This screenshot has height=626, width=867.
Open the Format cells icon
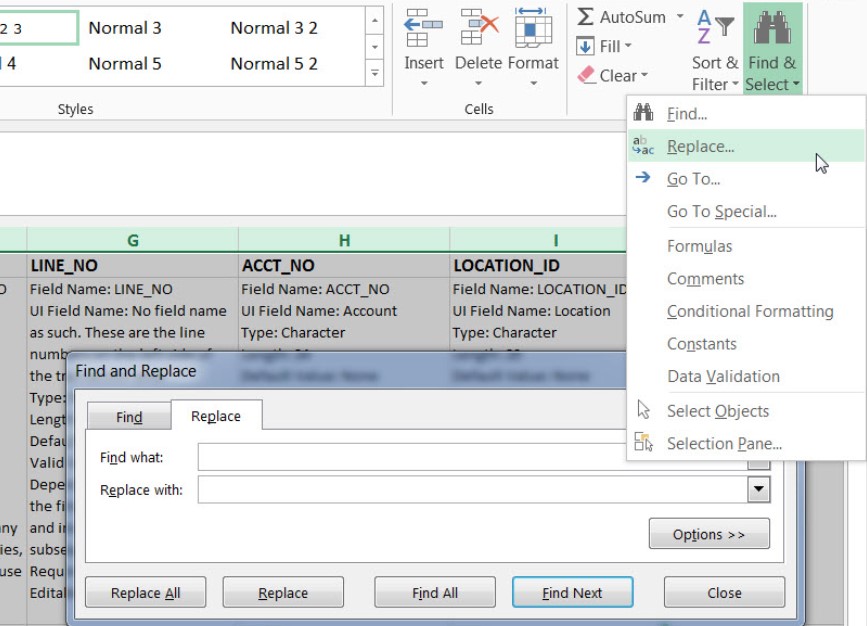click(x=533, y=29)
